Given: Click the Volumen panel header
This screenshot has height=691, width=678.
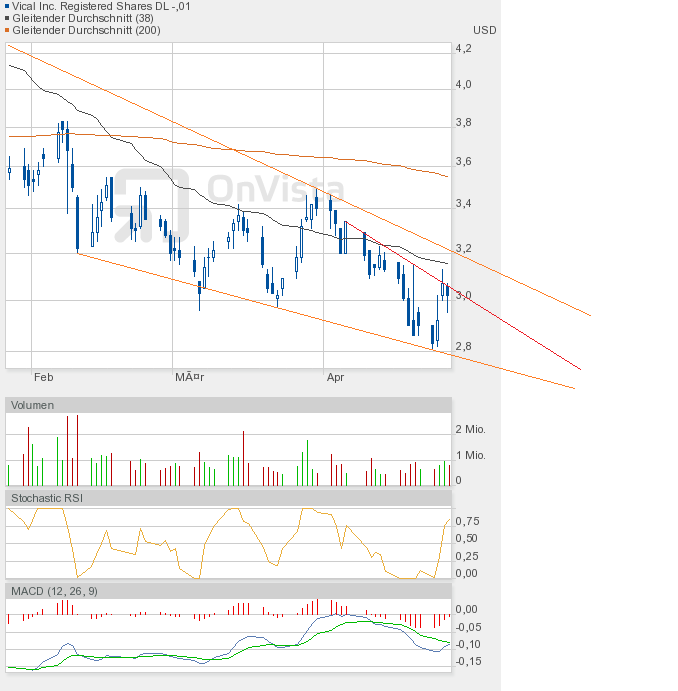Looking at the screenshot, I should 32,405.
